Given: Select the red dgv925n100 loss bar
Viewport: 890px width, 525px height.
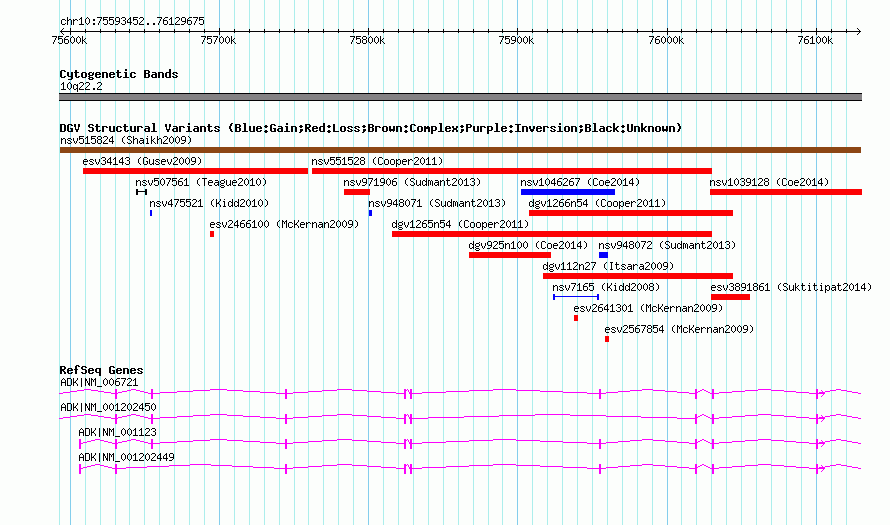Looking at the screenshot, I should (x=510, y=255).
